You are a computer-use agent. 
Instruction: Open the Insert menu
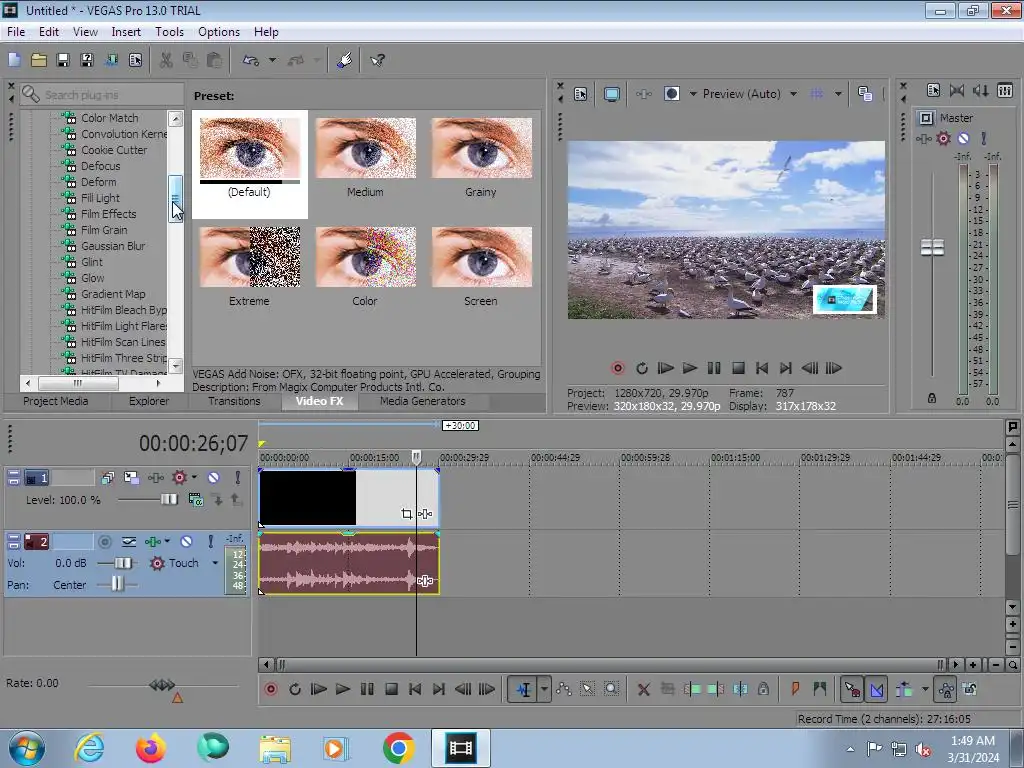click(126, 31)
